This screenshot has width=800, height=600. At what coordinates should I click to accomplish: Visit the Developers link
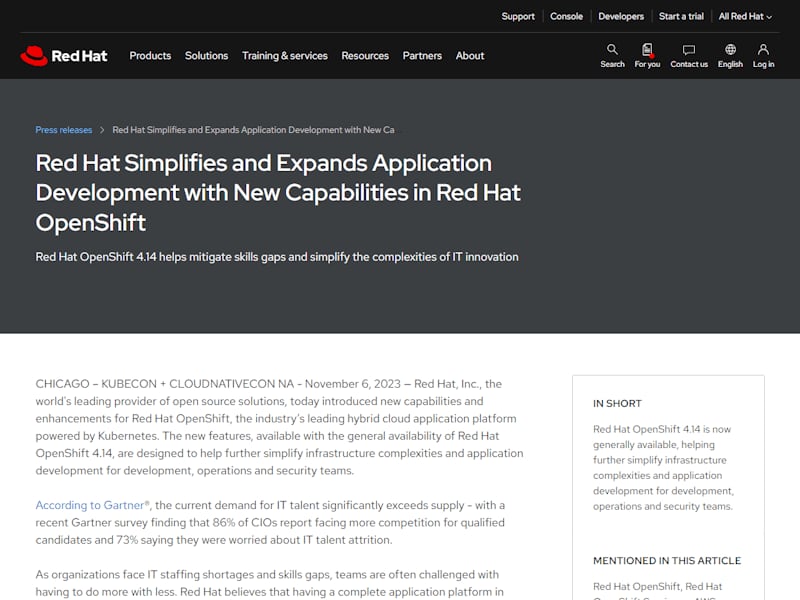pos(621,16)
